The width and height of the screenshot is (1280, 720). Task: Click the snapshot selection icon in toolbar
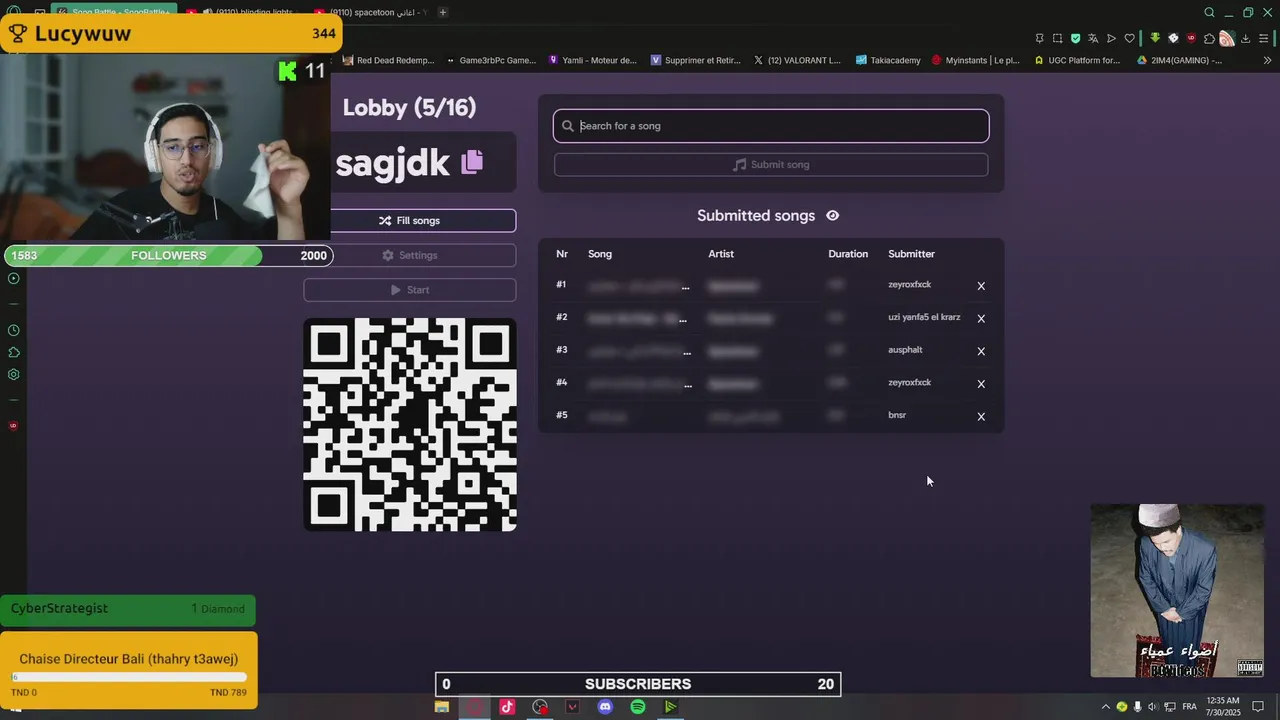pos(1057,38)
